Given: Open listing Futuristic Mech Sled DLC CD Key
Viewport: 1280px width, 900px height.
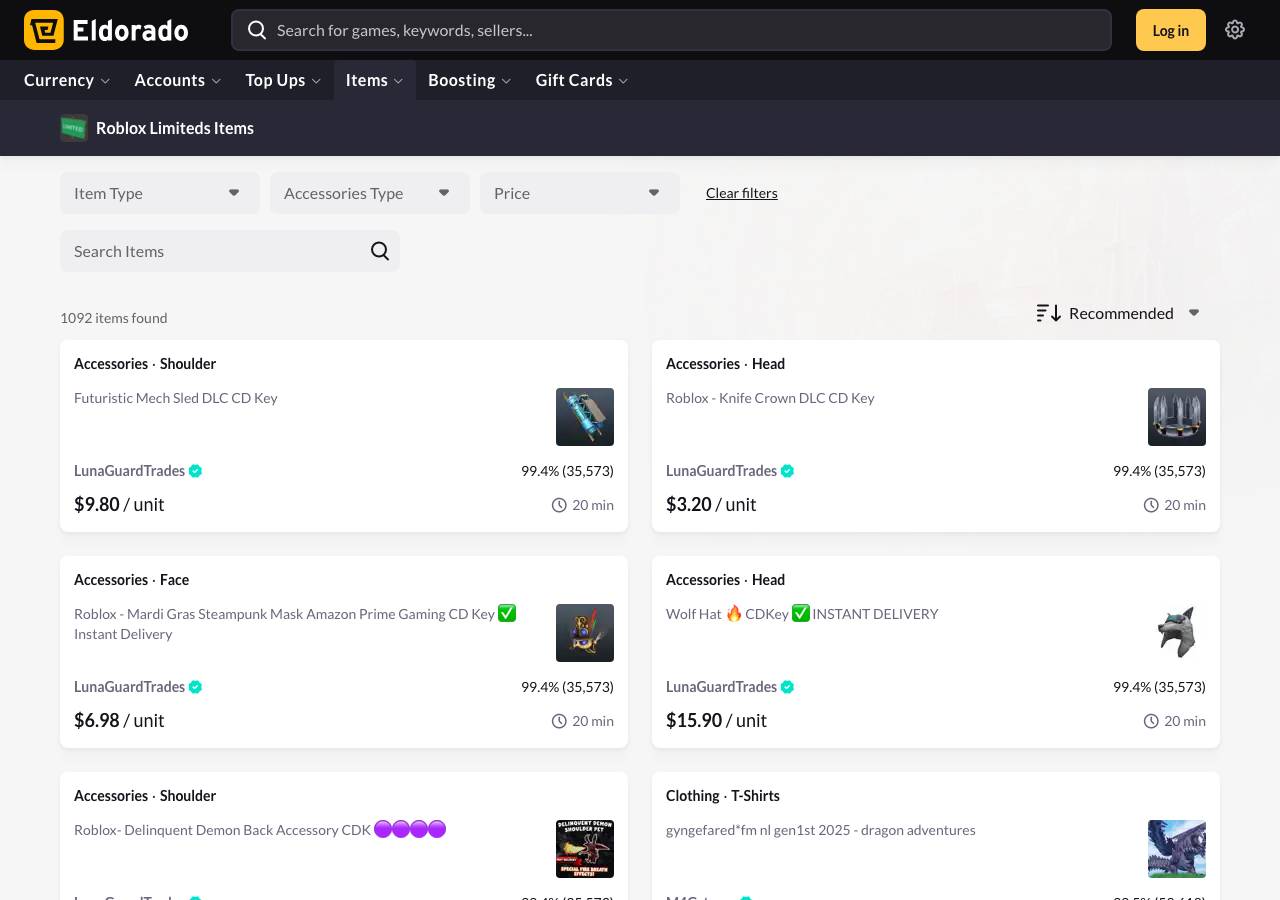Looking at the screenshot, I should pos(176,398).
